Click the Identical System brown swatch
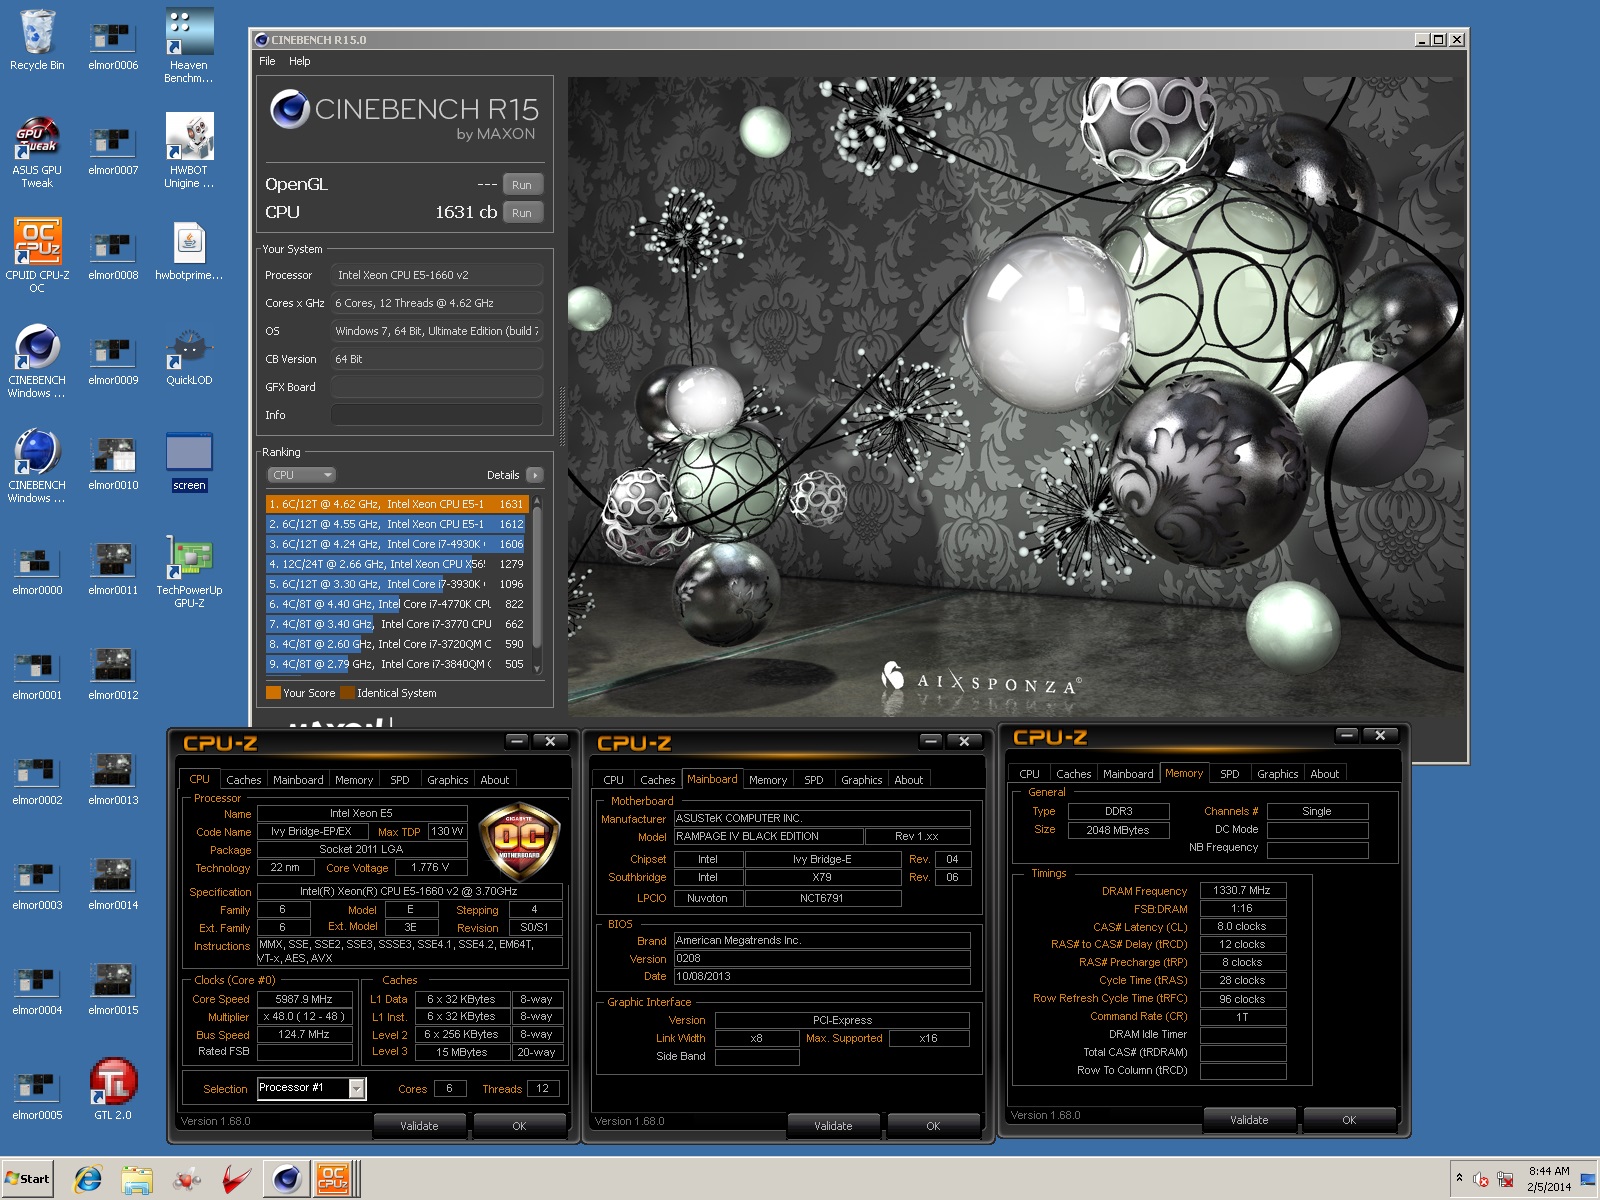 coord(347,693)
